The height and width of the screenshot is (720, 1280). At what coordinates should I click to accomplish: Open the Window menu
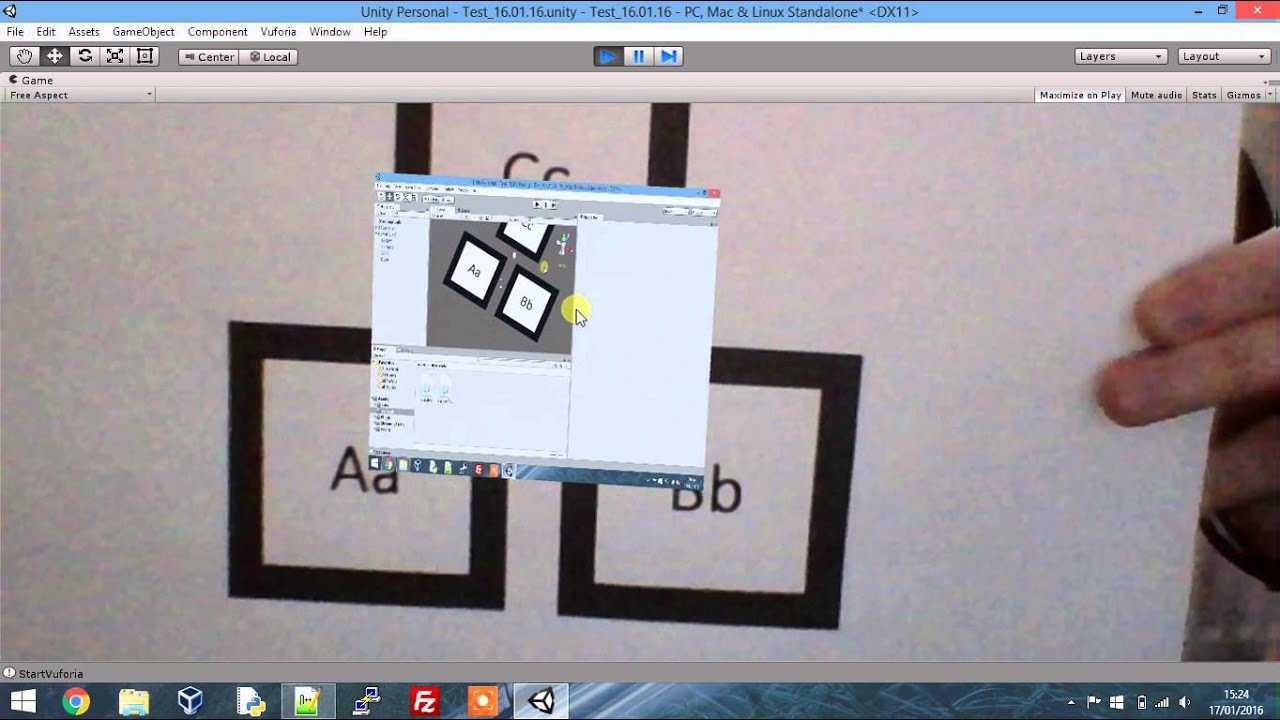pos(330,32)
